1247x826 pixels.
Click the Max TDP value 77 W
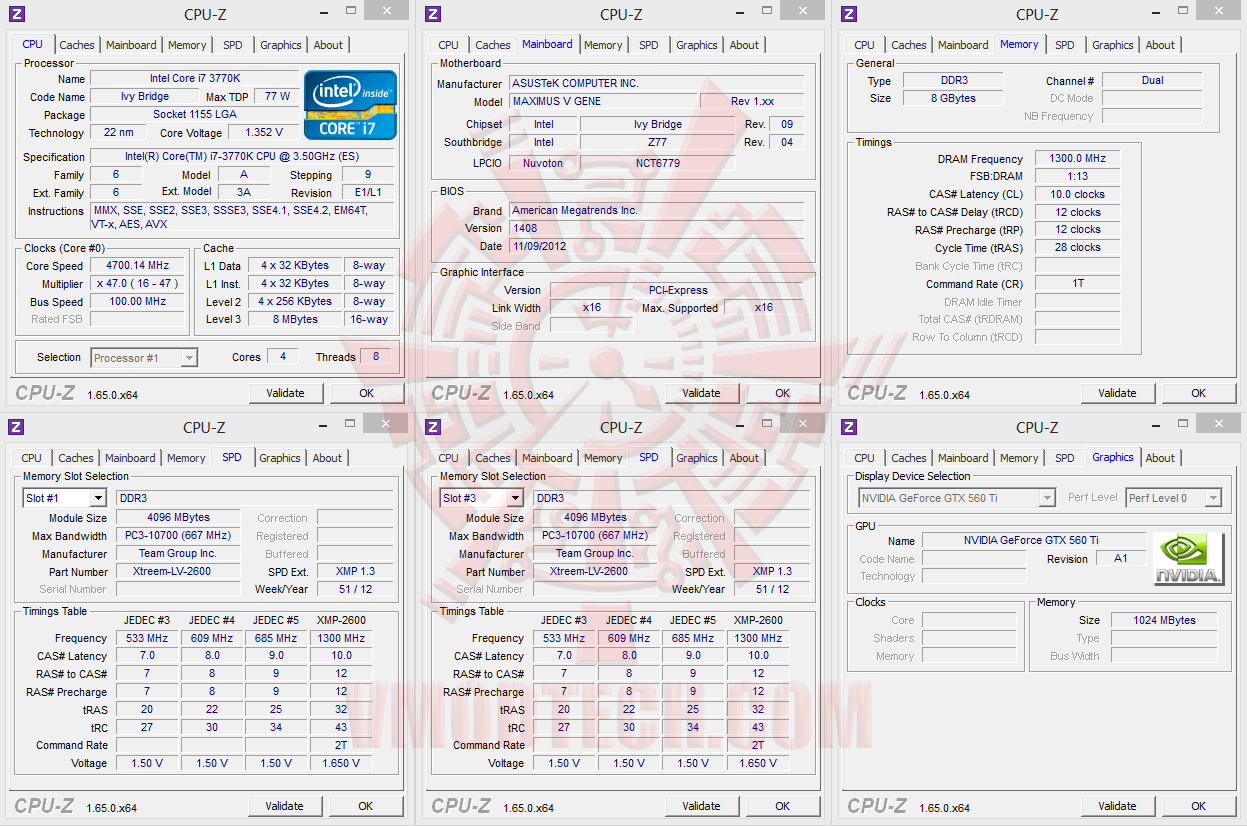tap(277, 96)
